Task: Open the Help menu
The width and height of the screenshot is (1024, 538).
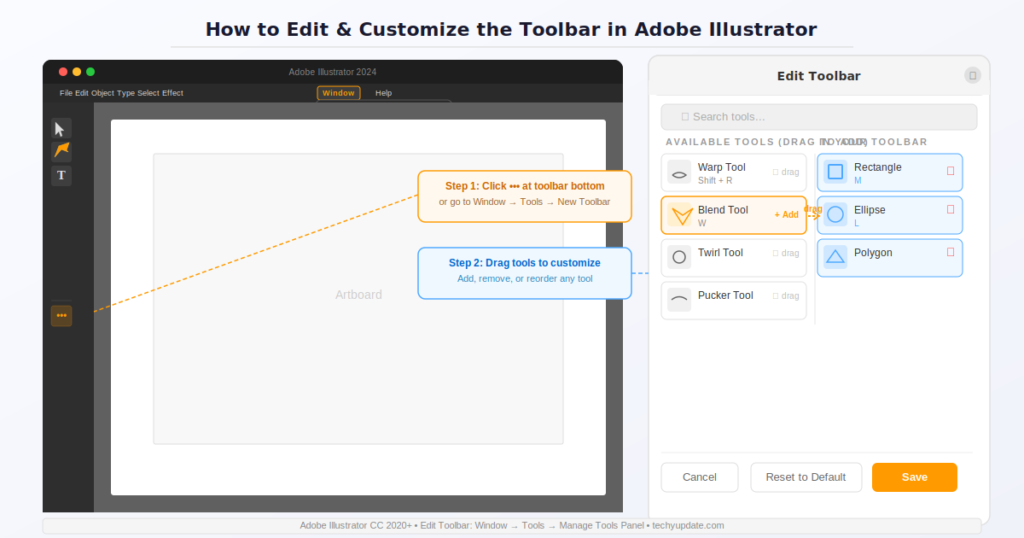Action: (x=383, y=93)
